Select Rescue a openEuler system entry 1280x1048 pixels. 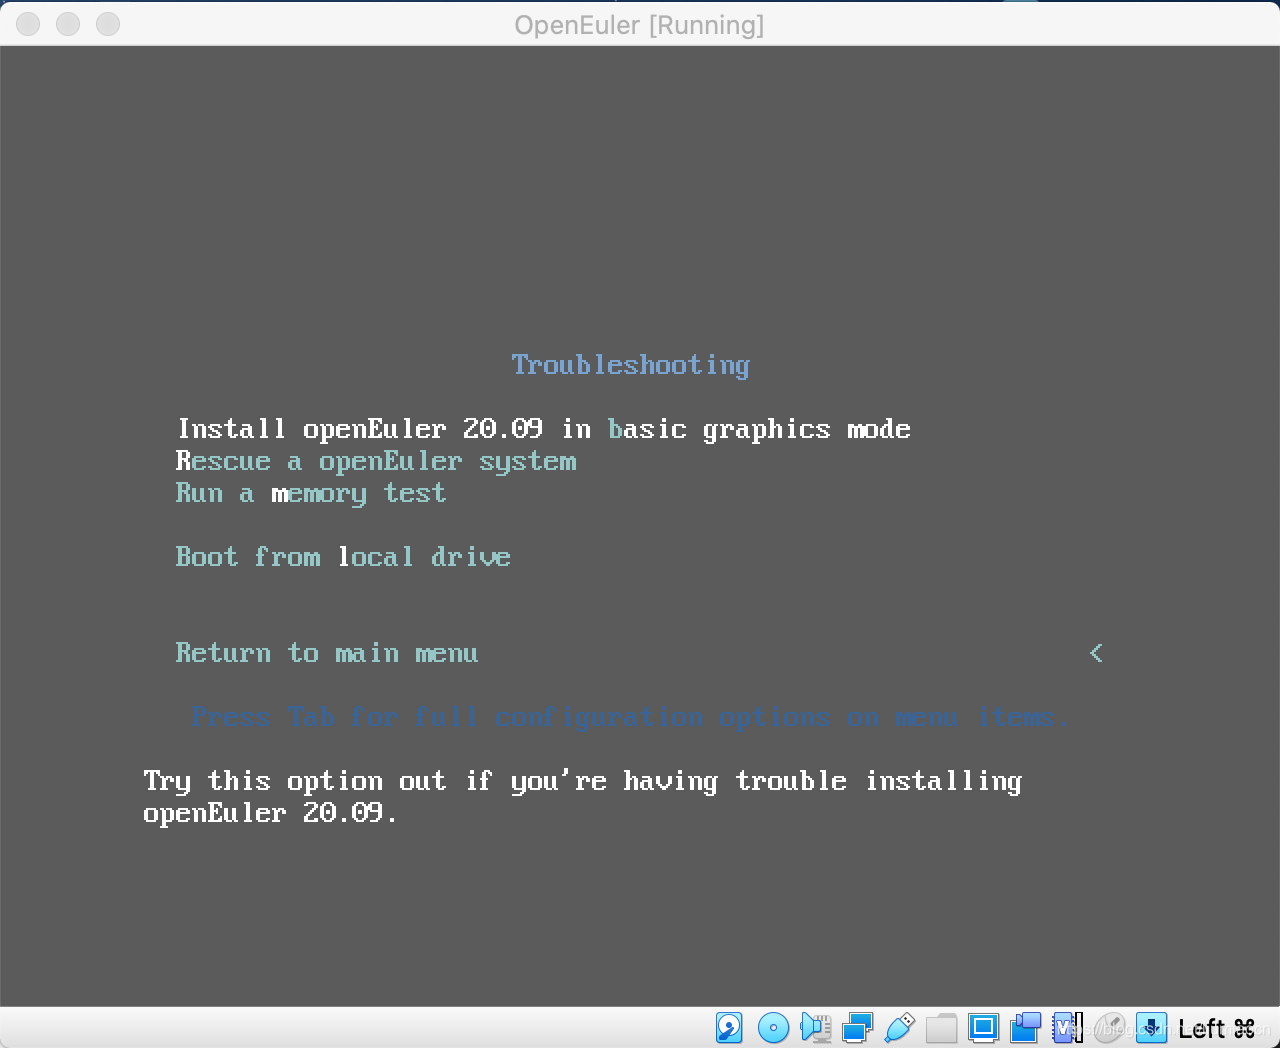click(376, 461)
